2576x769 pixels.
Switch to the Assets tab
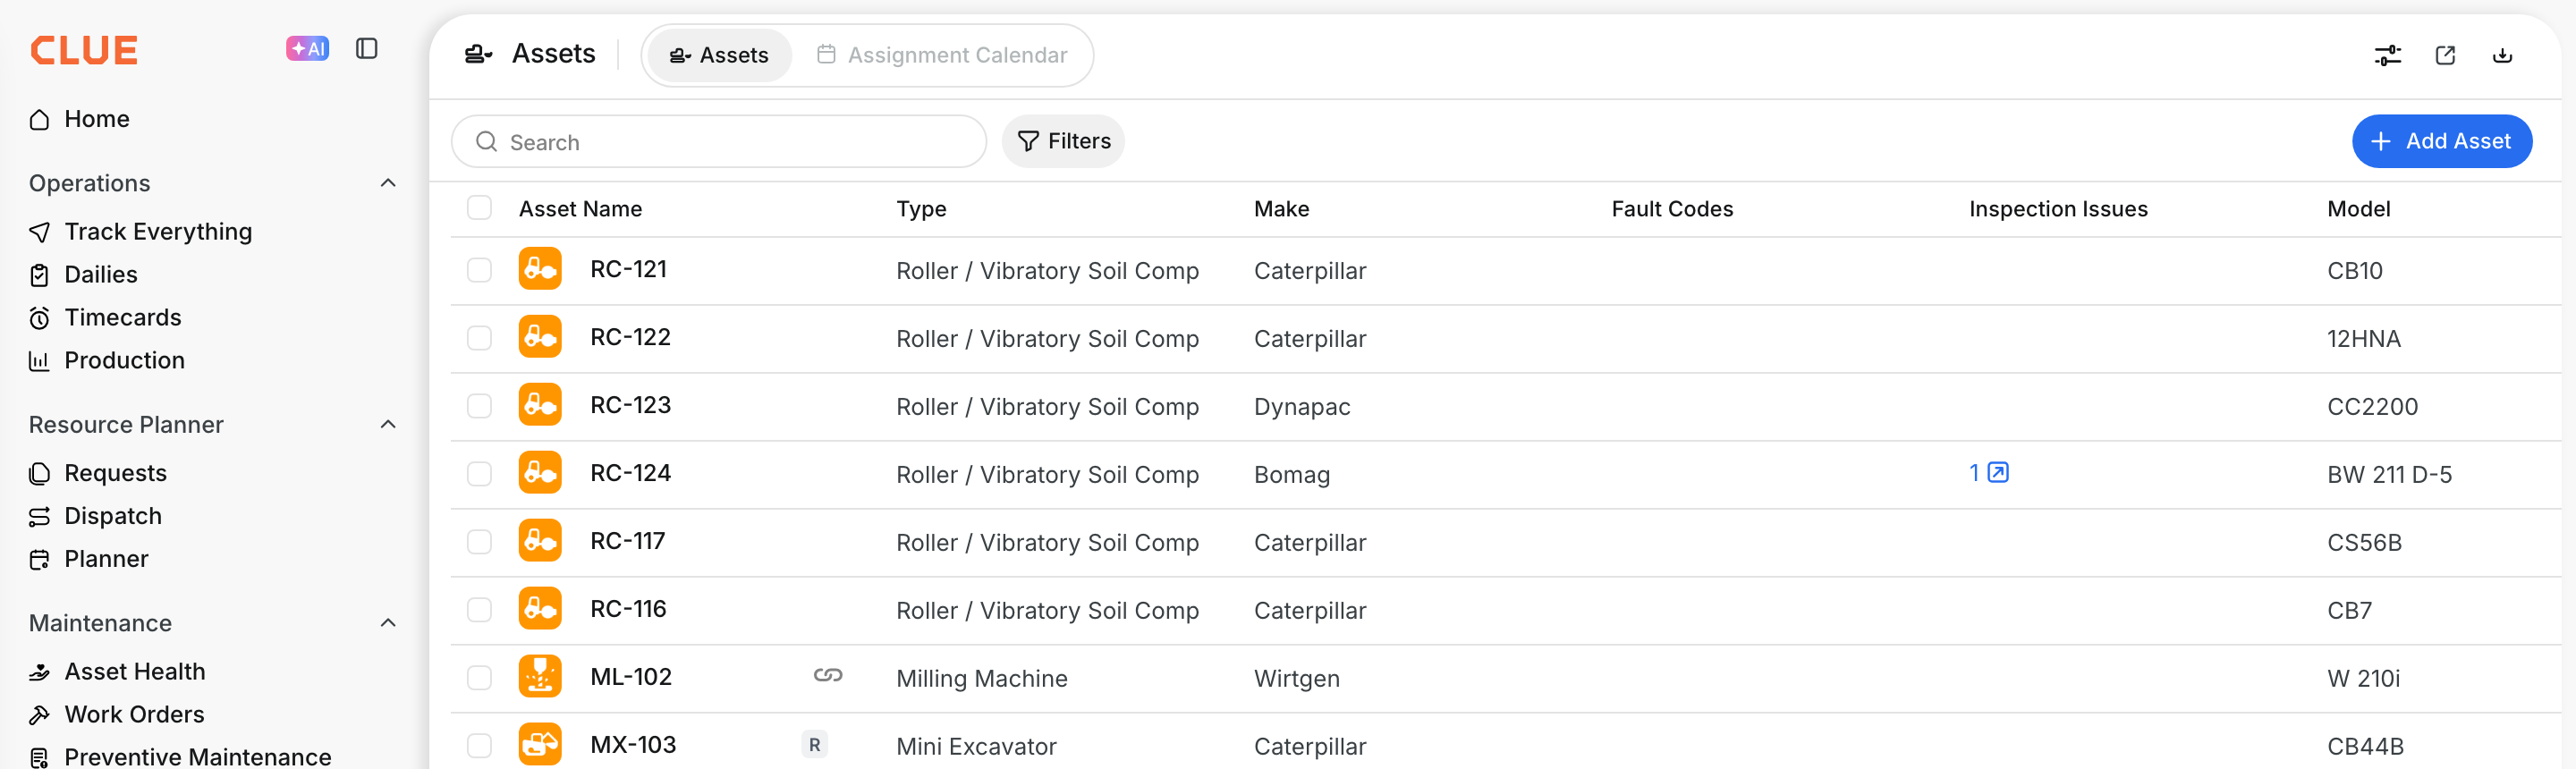(719, 55)
